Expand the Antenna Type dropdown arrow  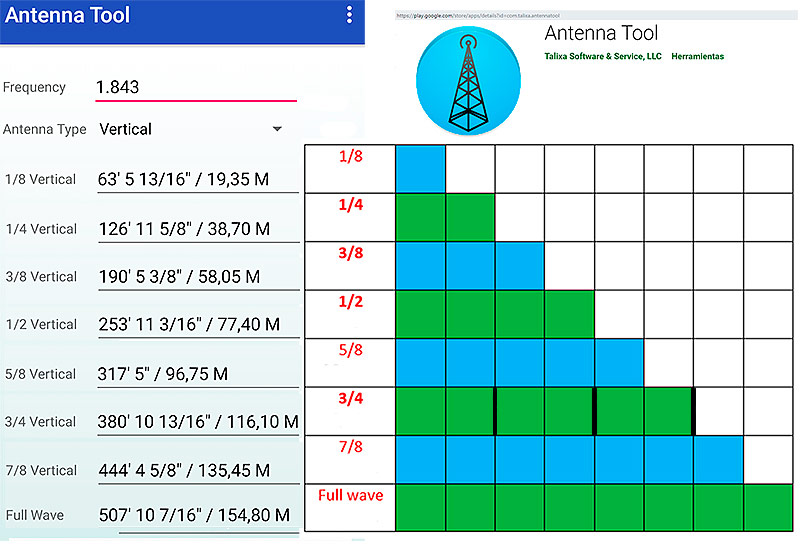pyautogui.click(x=277, y=129)
